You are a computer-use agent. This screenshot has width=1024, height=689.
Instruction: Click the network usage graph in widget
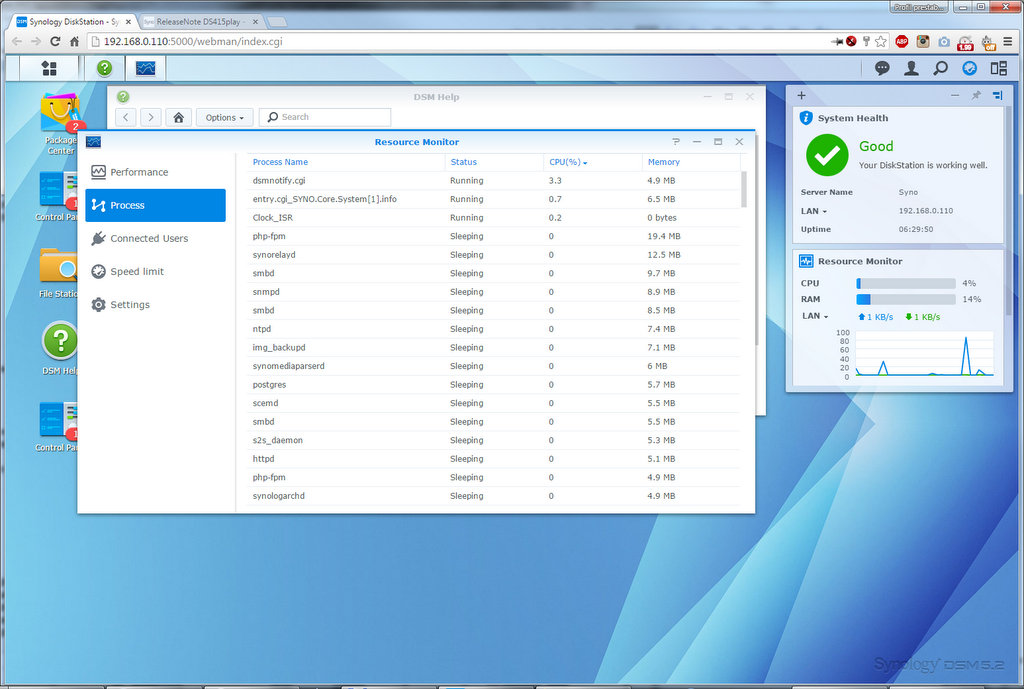pos(925,353)
